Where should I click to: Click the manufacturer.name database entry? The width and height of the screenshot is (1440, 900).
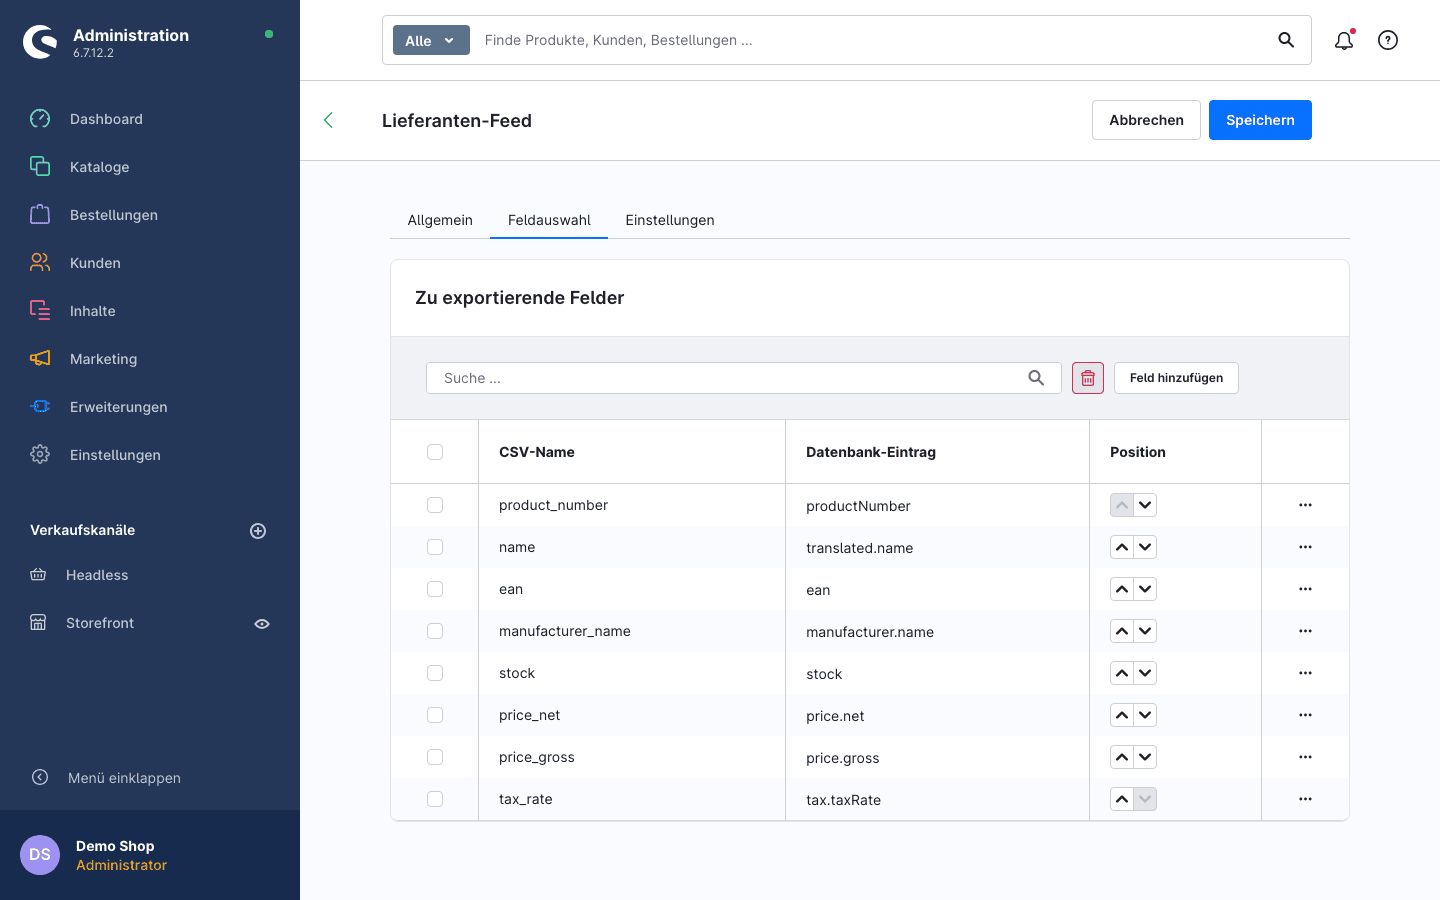click(x=870, y=632)
